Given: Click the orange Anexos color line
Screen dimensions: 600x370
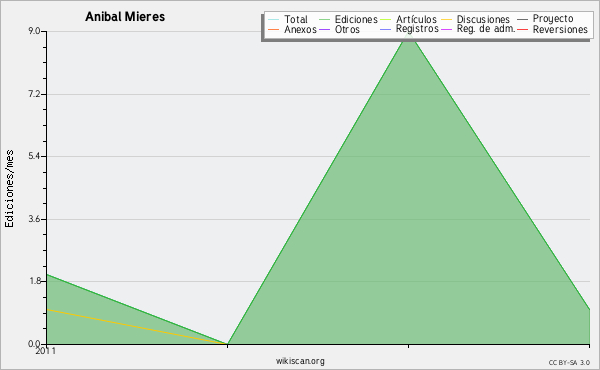Looking at the screenshot, I should pos(274,29).
